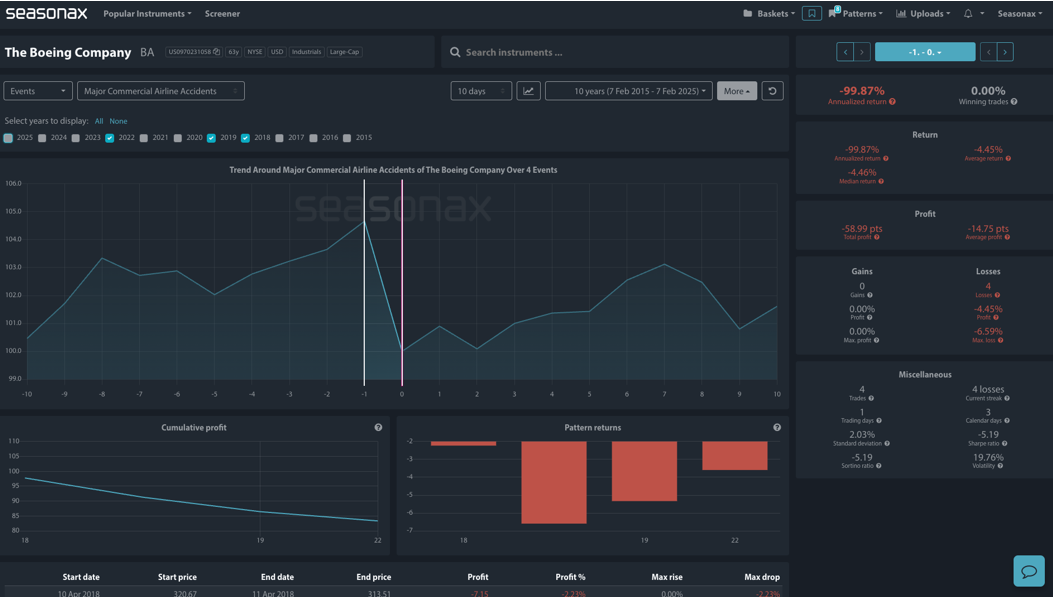
Task: Click the reset circular arrow button
Action: pyautogui.click(x=772, y=91)
